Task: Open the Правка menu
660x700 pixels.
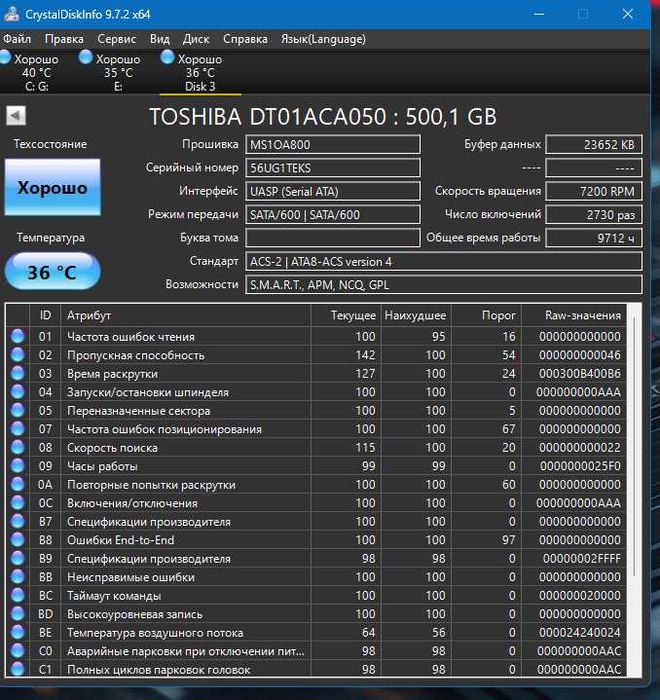Action: (64, 39)
